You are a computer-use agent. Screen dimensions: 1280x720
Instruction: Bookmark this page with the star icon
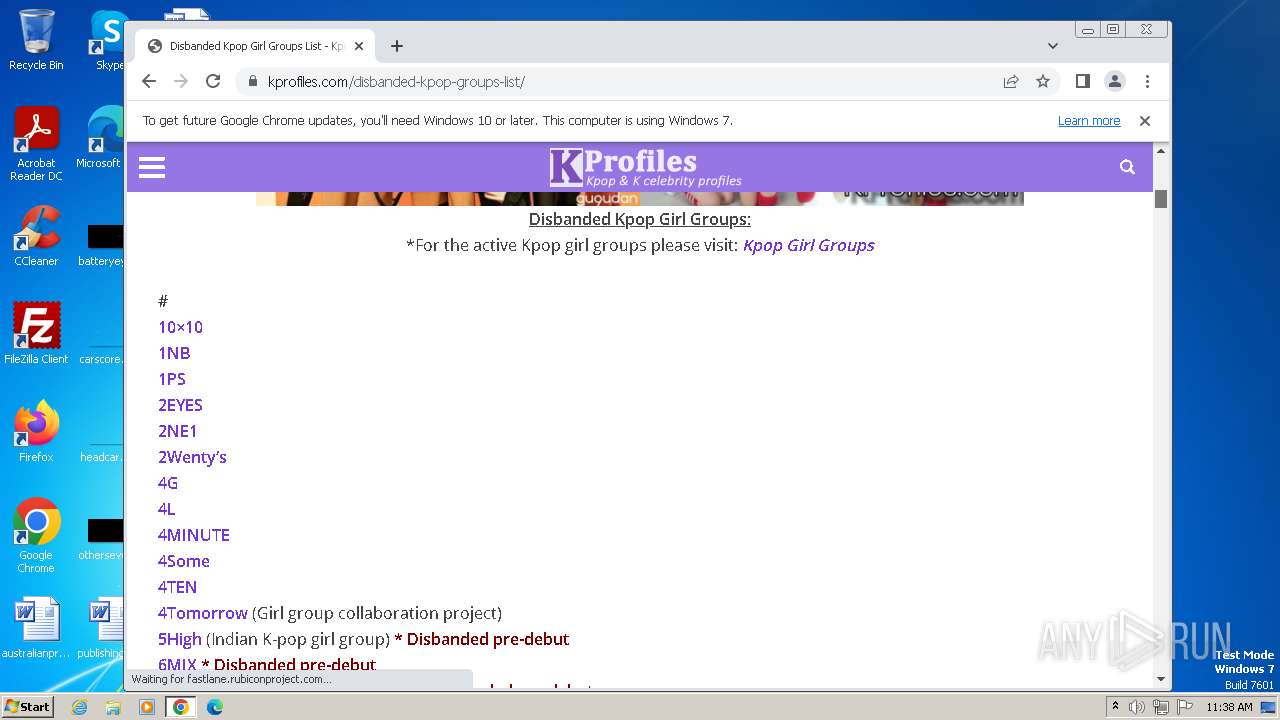[1043, 81]
